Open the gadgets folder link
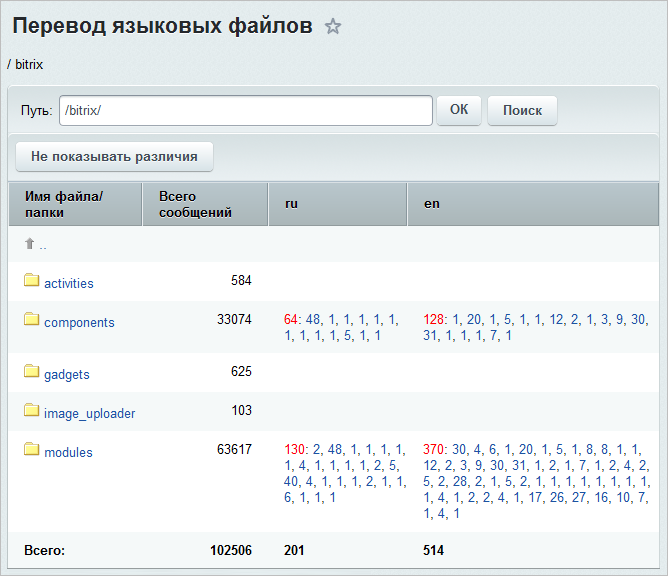The height and width of the screenshot is (576, 668). pos(67,374)
